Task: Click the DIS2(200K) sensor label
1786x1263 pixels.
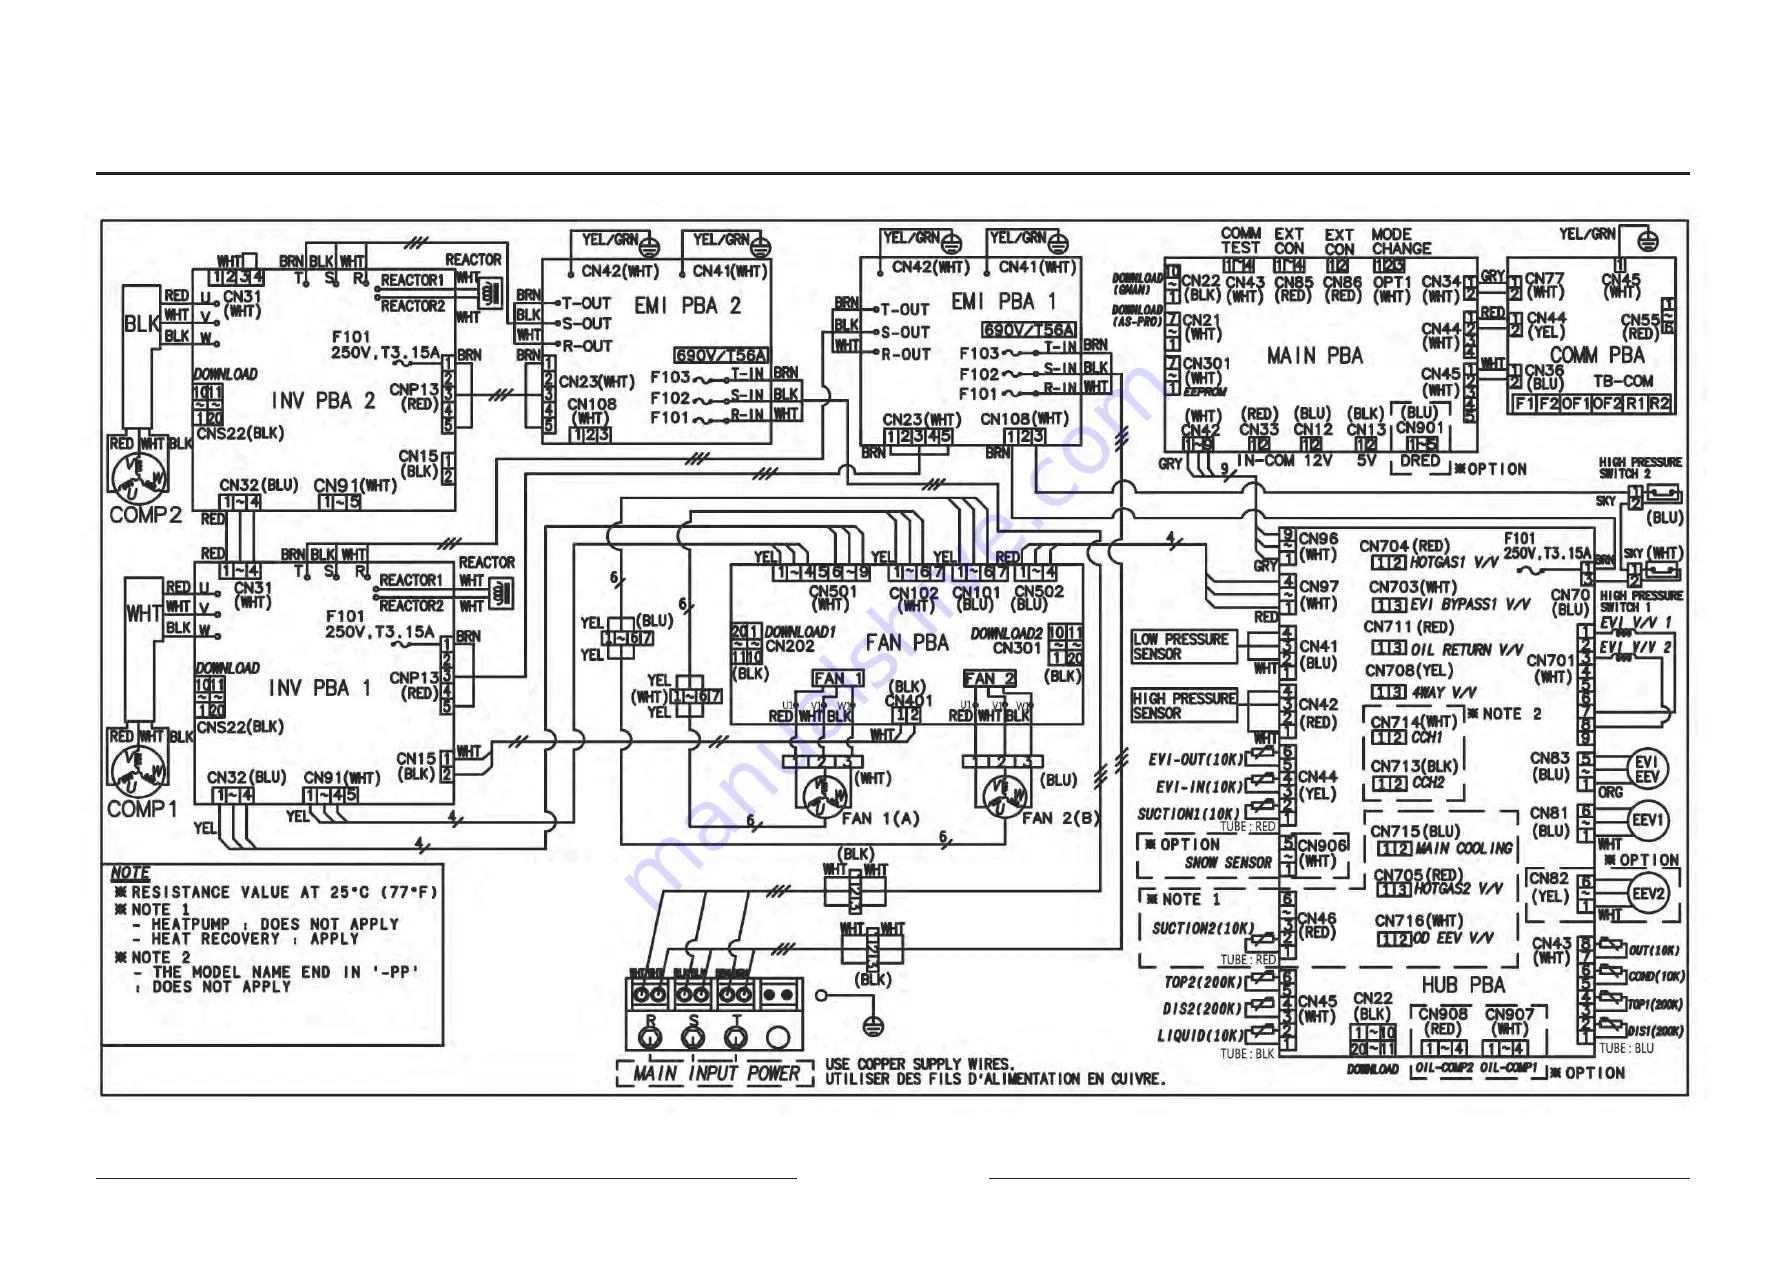Action: [x=1202, y=1009]
